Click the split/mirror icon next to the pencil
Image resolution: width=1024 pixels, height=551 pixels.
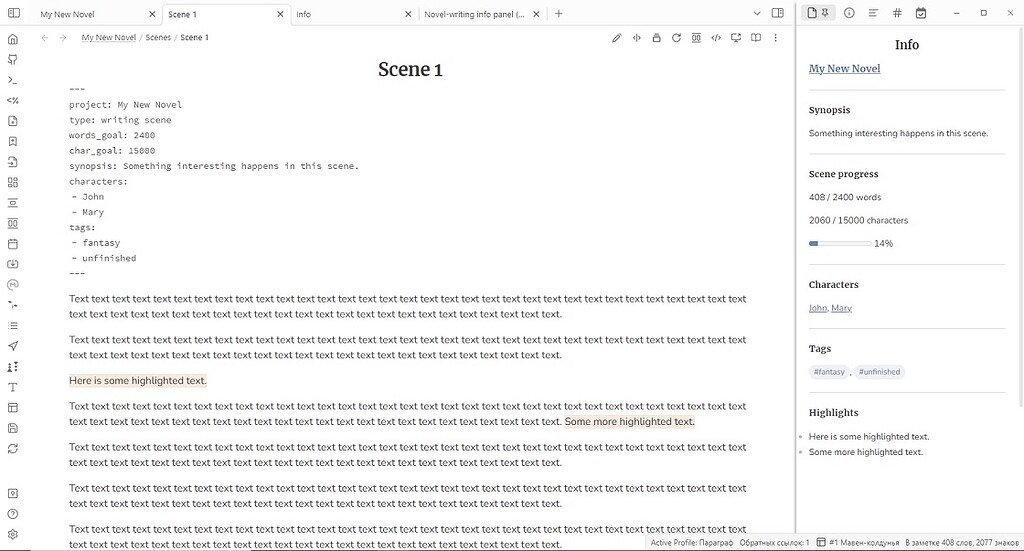pos(636,38)
